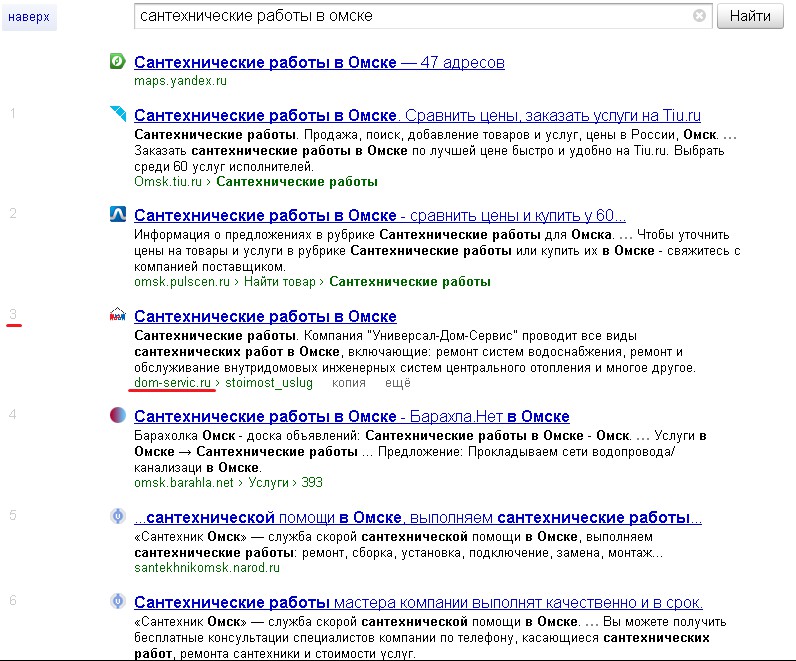The width and height of the screenshot is (796, 661).
Task: Click the santekhnikomsk.narod.ru URL
Action: coord(207,568)
